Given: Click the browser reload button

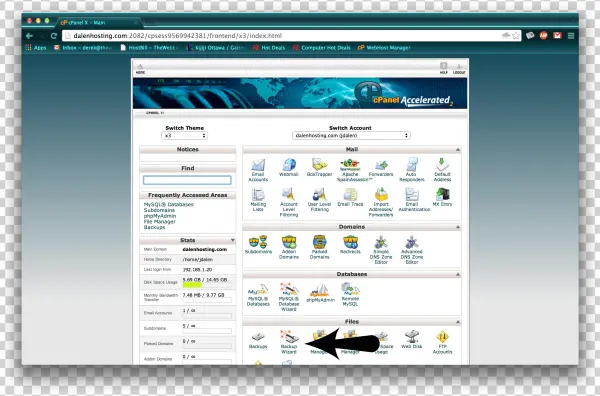Looking at the screenshot, I should coord(54,36).
